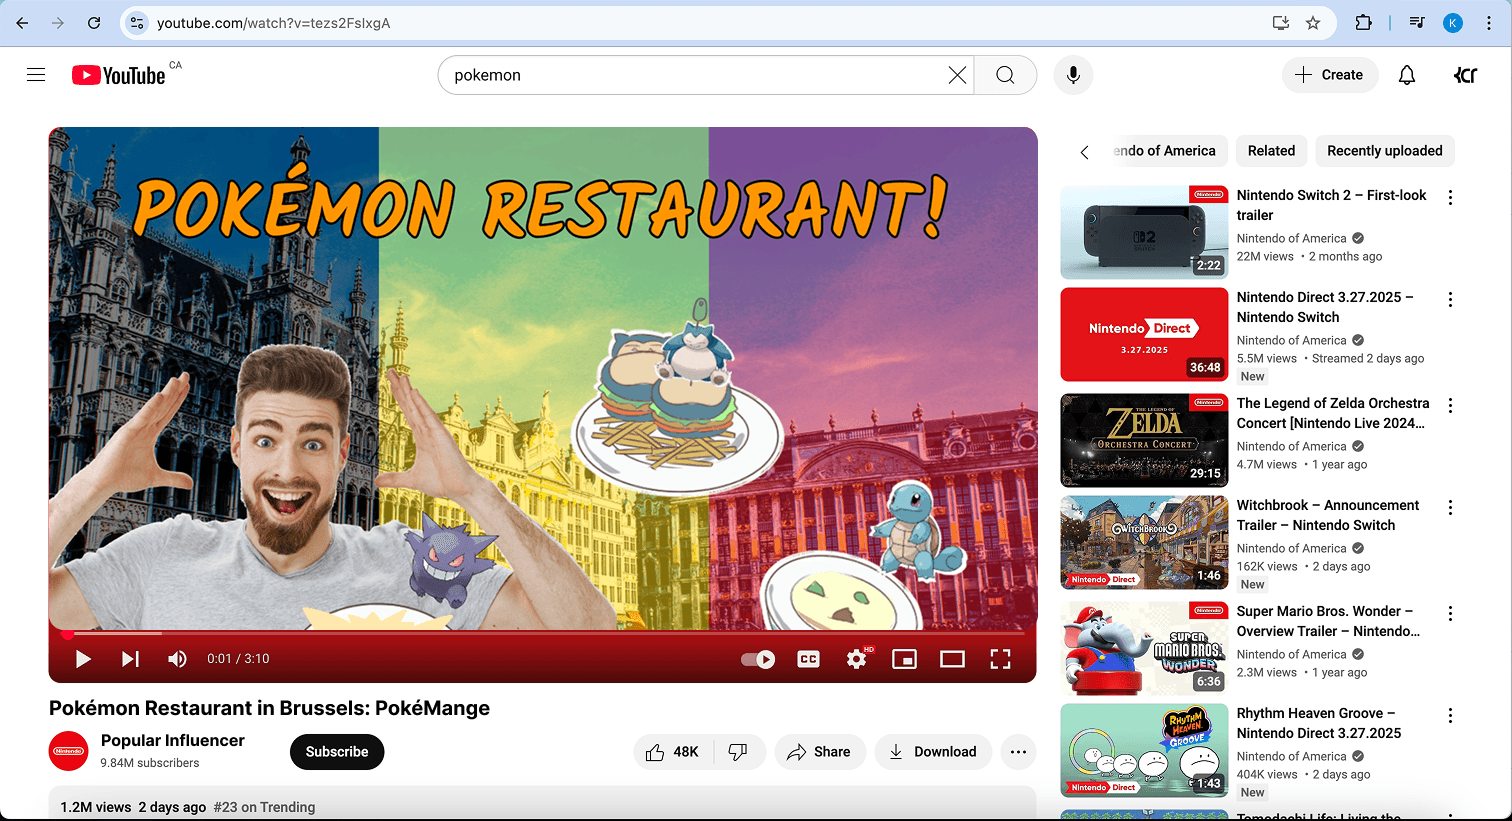Open Popular Influencer channel avatar
The image size is (1512, 821).
coord(69,752)
